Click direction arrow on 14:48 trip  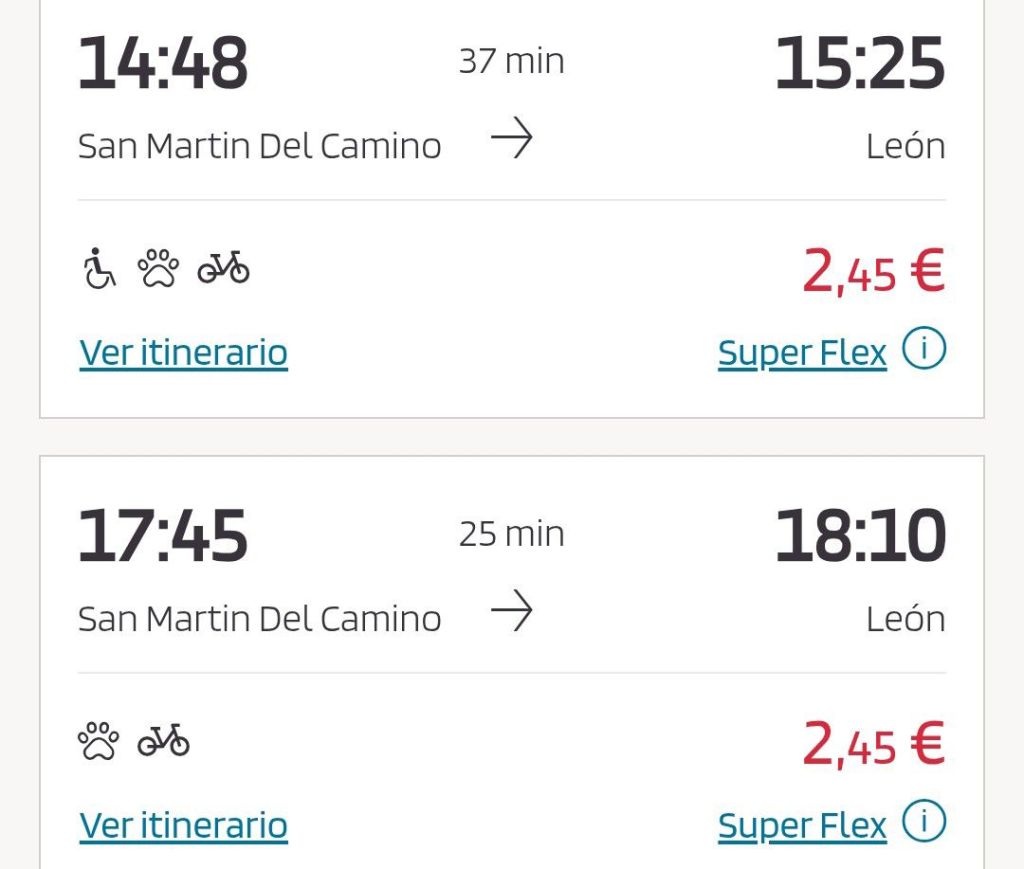tap(512, 141)
